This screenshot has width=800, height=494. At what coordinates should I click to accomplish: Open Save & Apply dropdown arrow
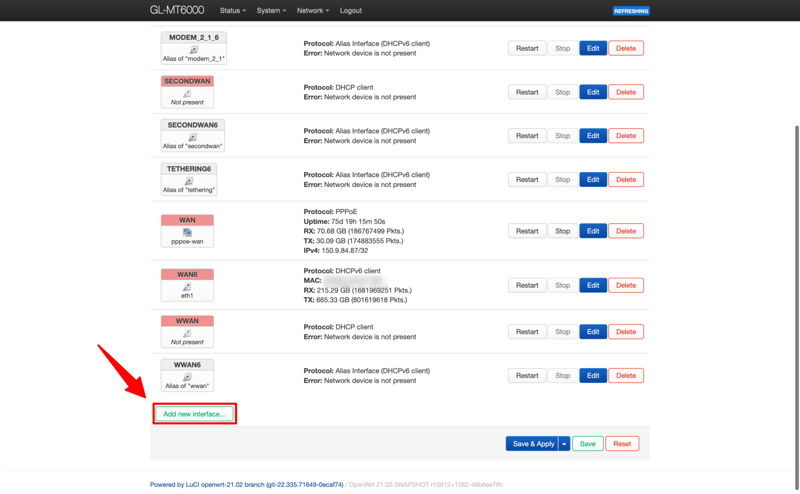point(564,444)
